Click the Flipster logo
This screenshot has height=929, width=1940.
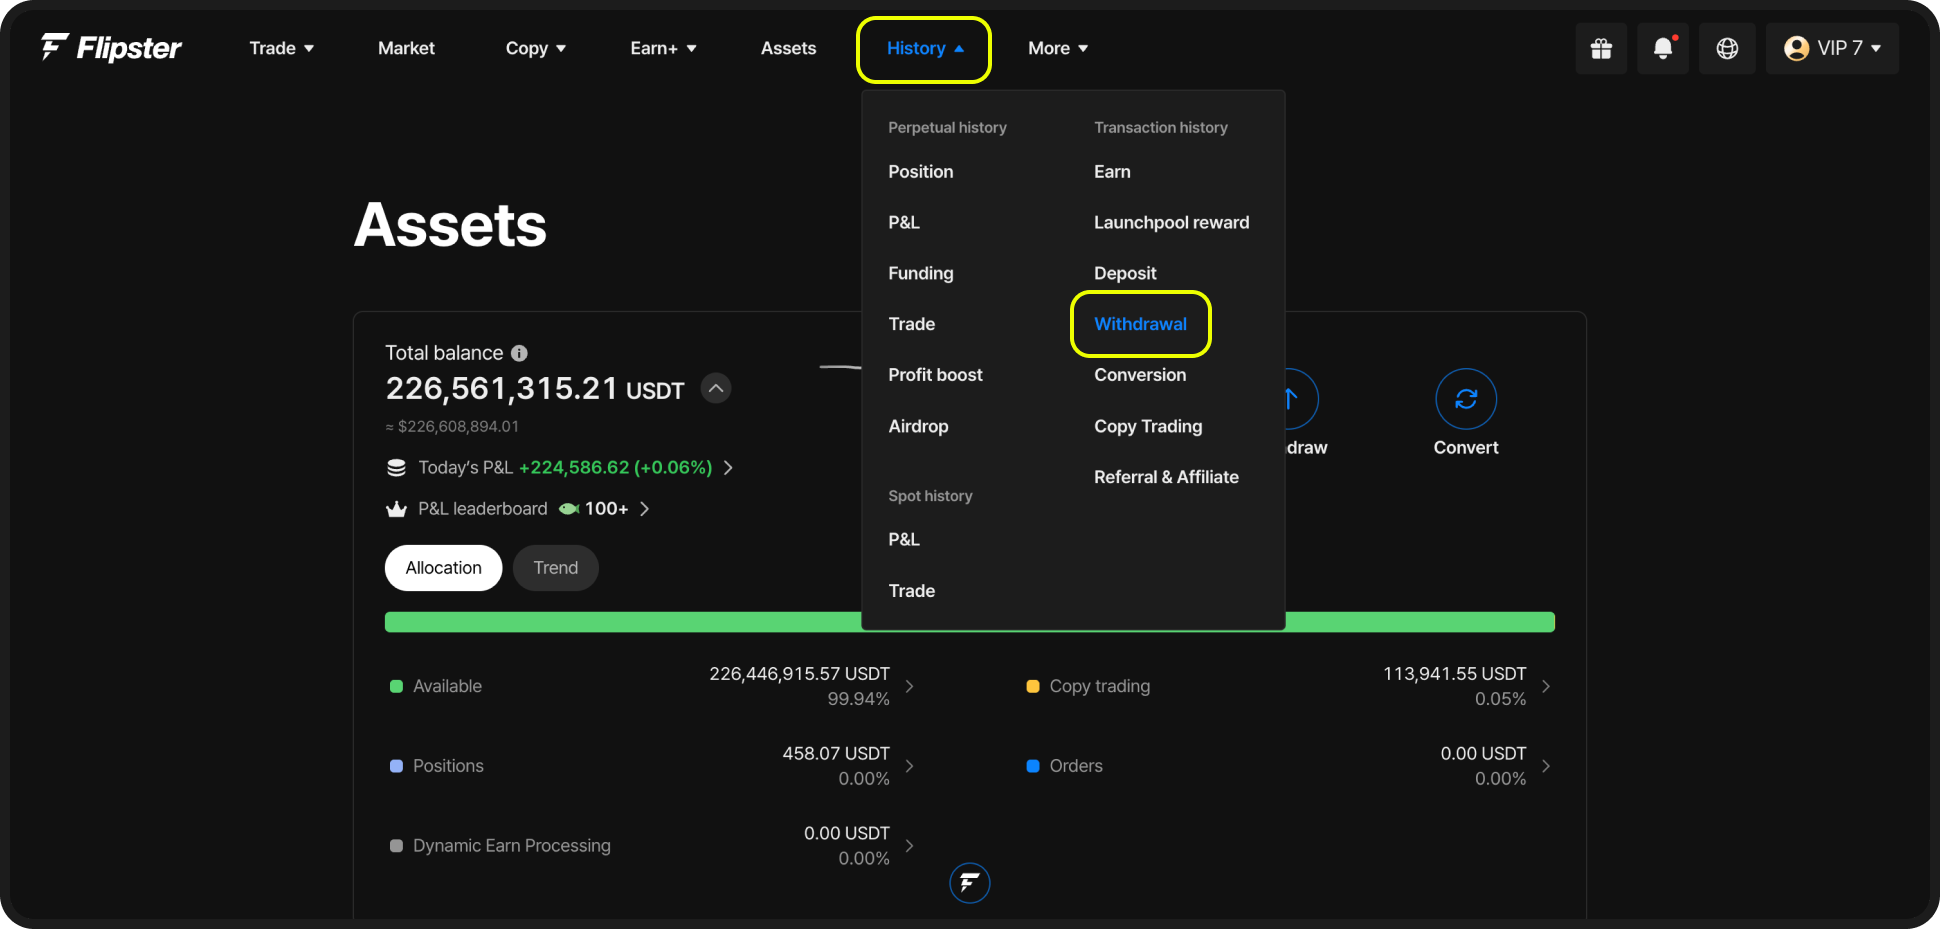pos(111,47)
